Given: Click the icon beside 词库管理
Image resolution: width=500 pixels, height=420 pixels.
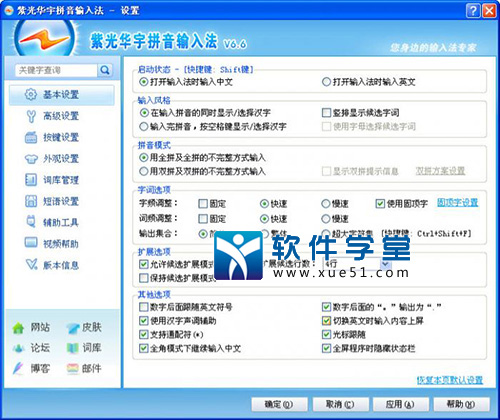Looking at the screenshot, I should [31, 180].
